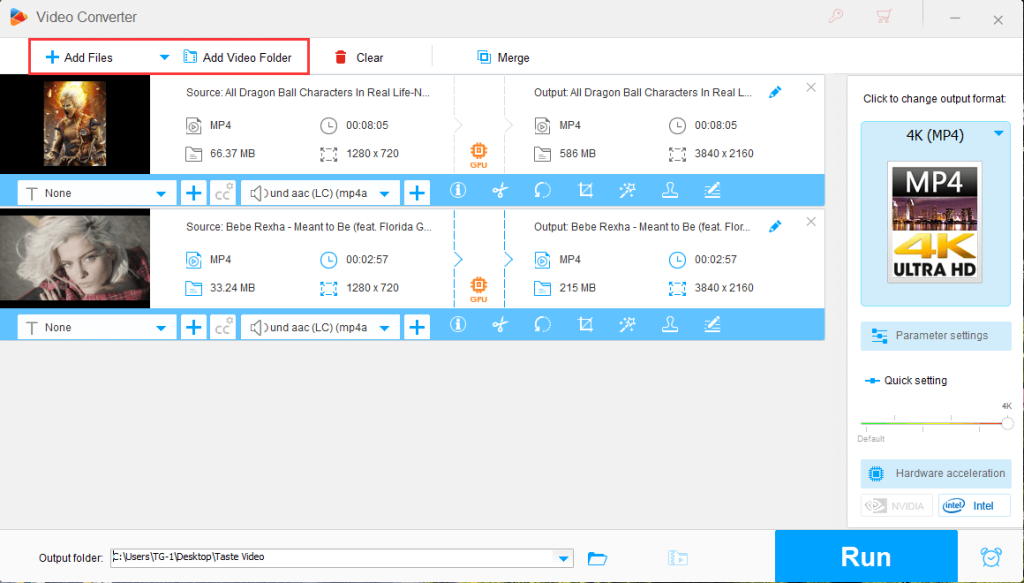Open subtitle edit tool for Dragon Ball video
The width and height of the screenshot is (1024, 583).
(x=712, y=191)
